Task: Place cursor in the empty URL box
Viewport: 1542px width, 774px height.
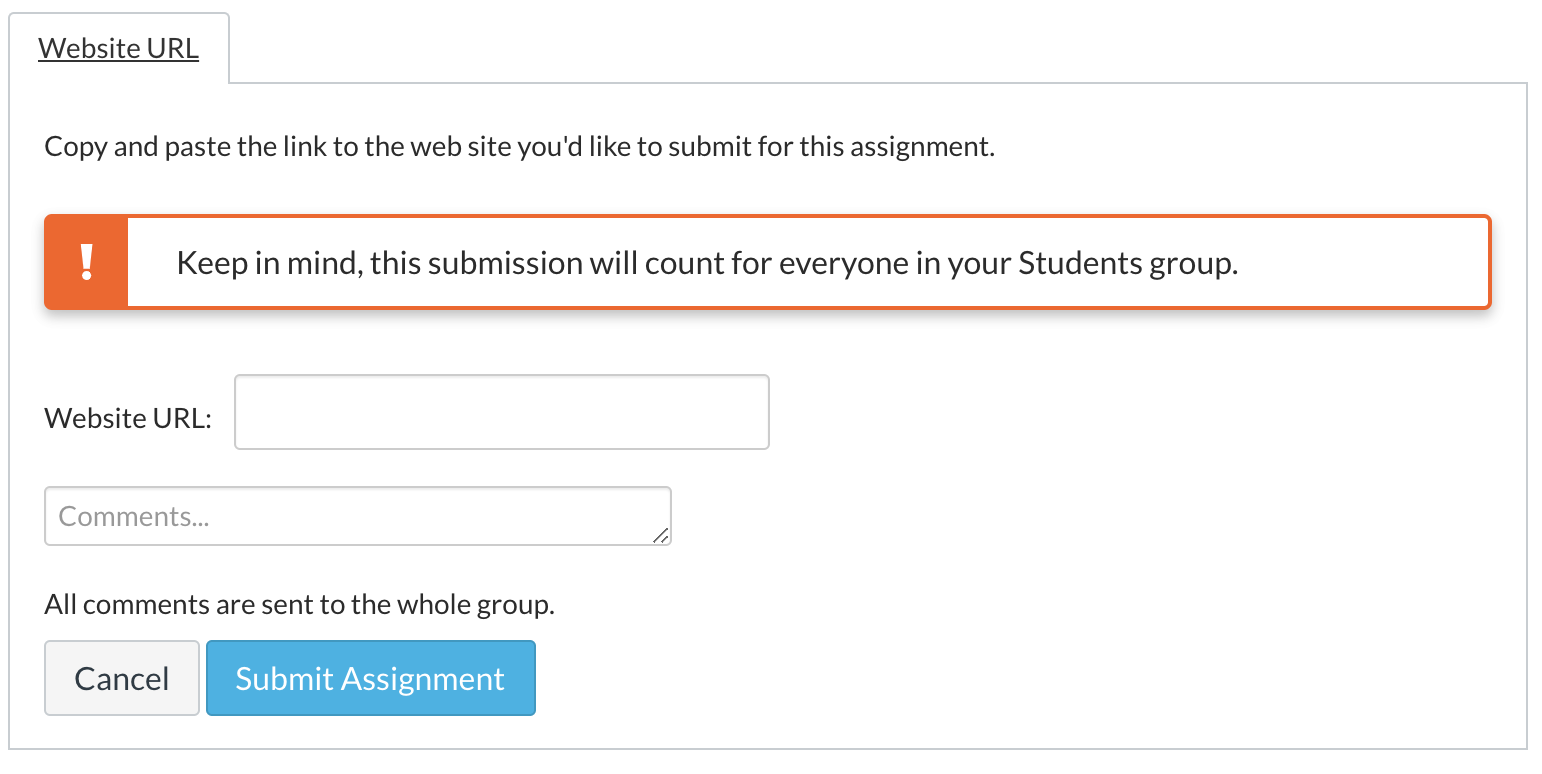Action: (x=501, y=412)
